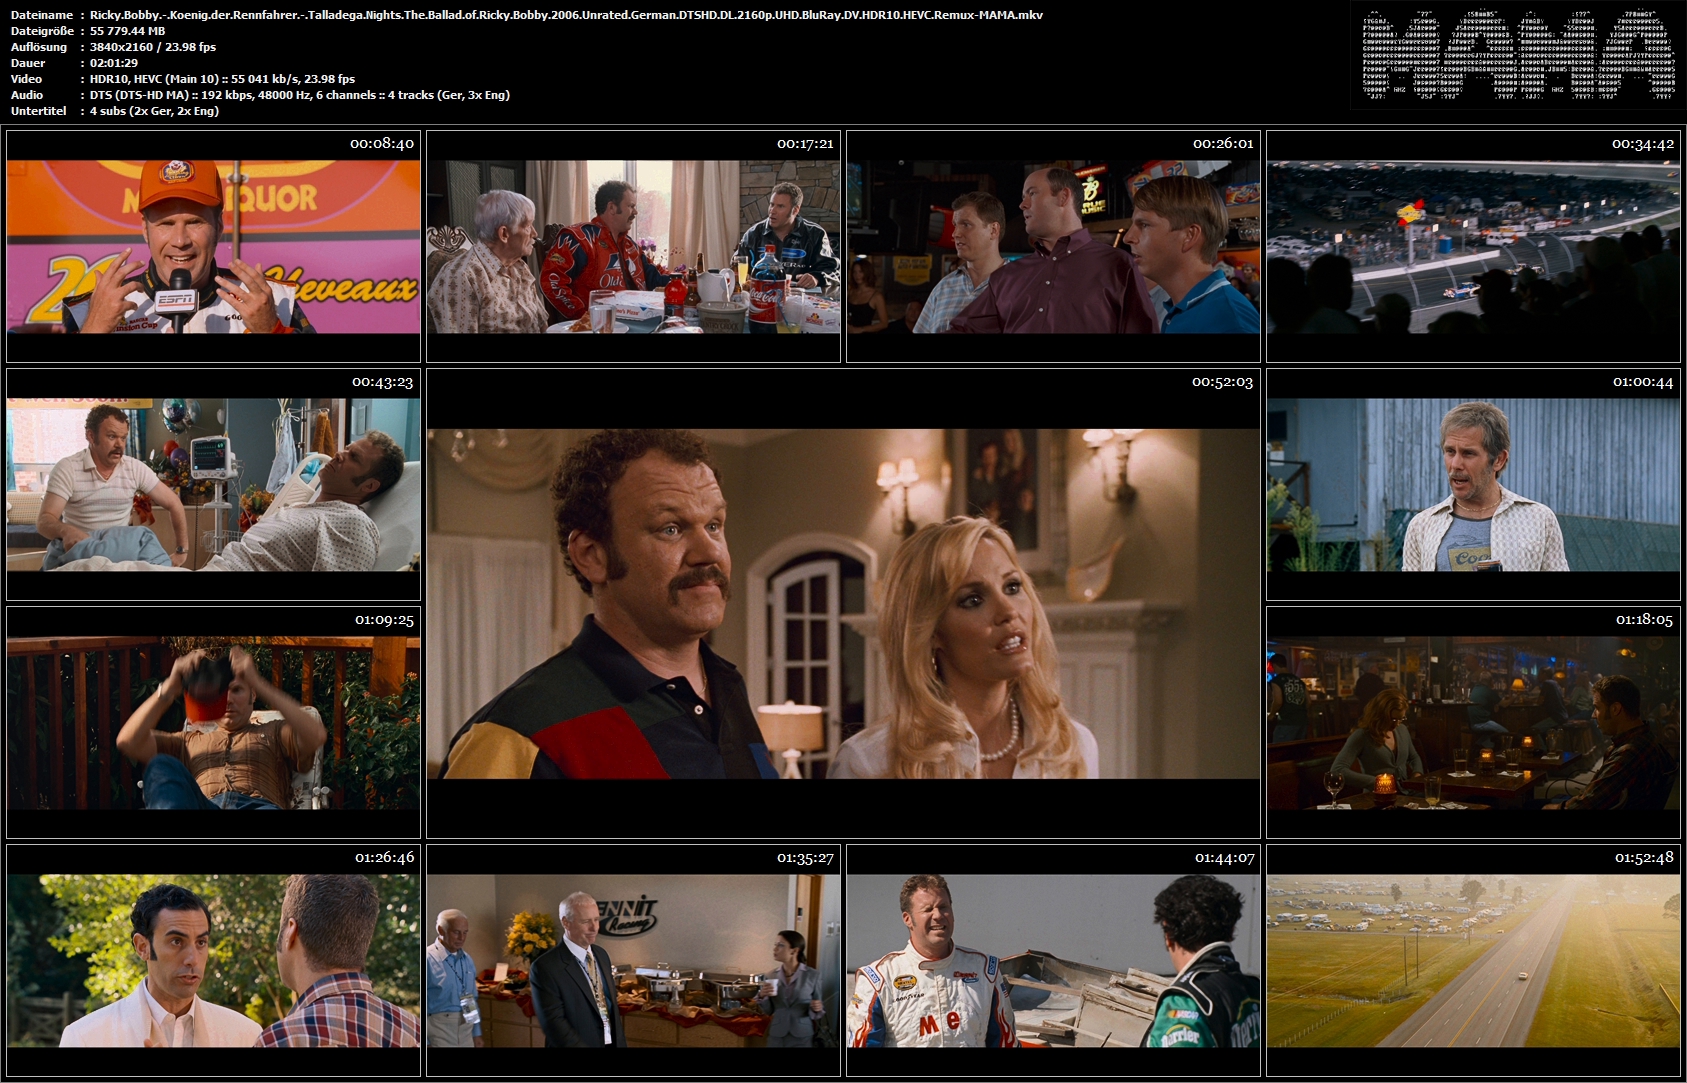Click the Dateigröße label
This screenshot has width=1687, height=1083.
tap(42, 31)
